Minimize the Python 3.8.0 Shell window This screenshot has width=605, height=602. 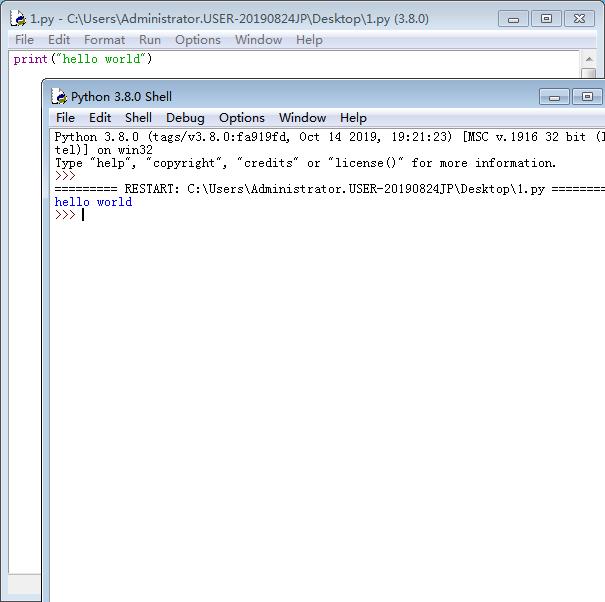tap(554, 97)
